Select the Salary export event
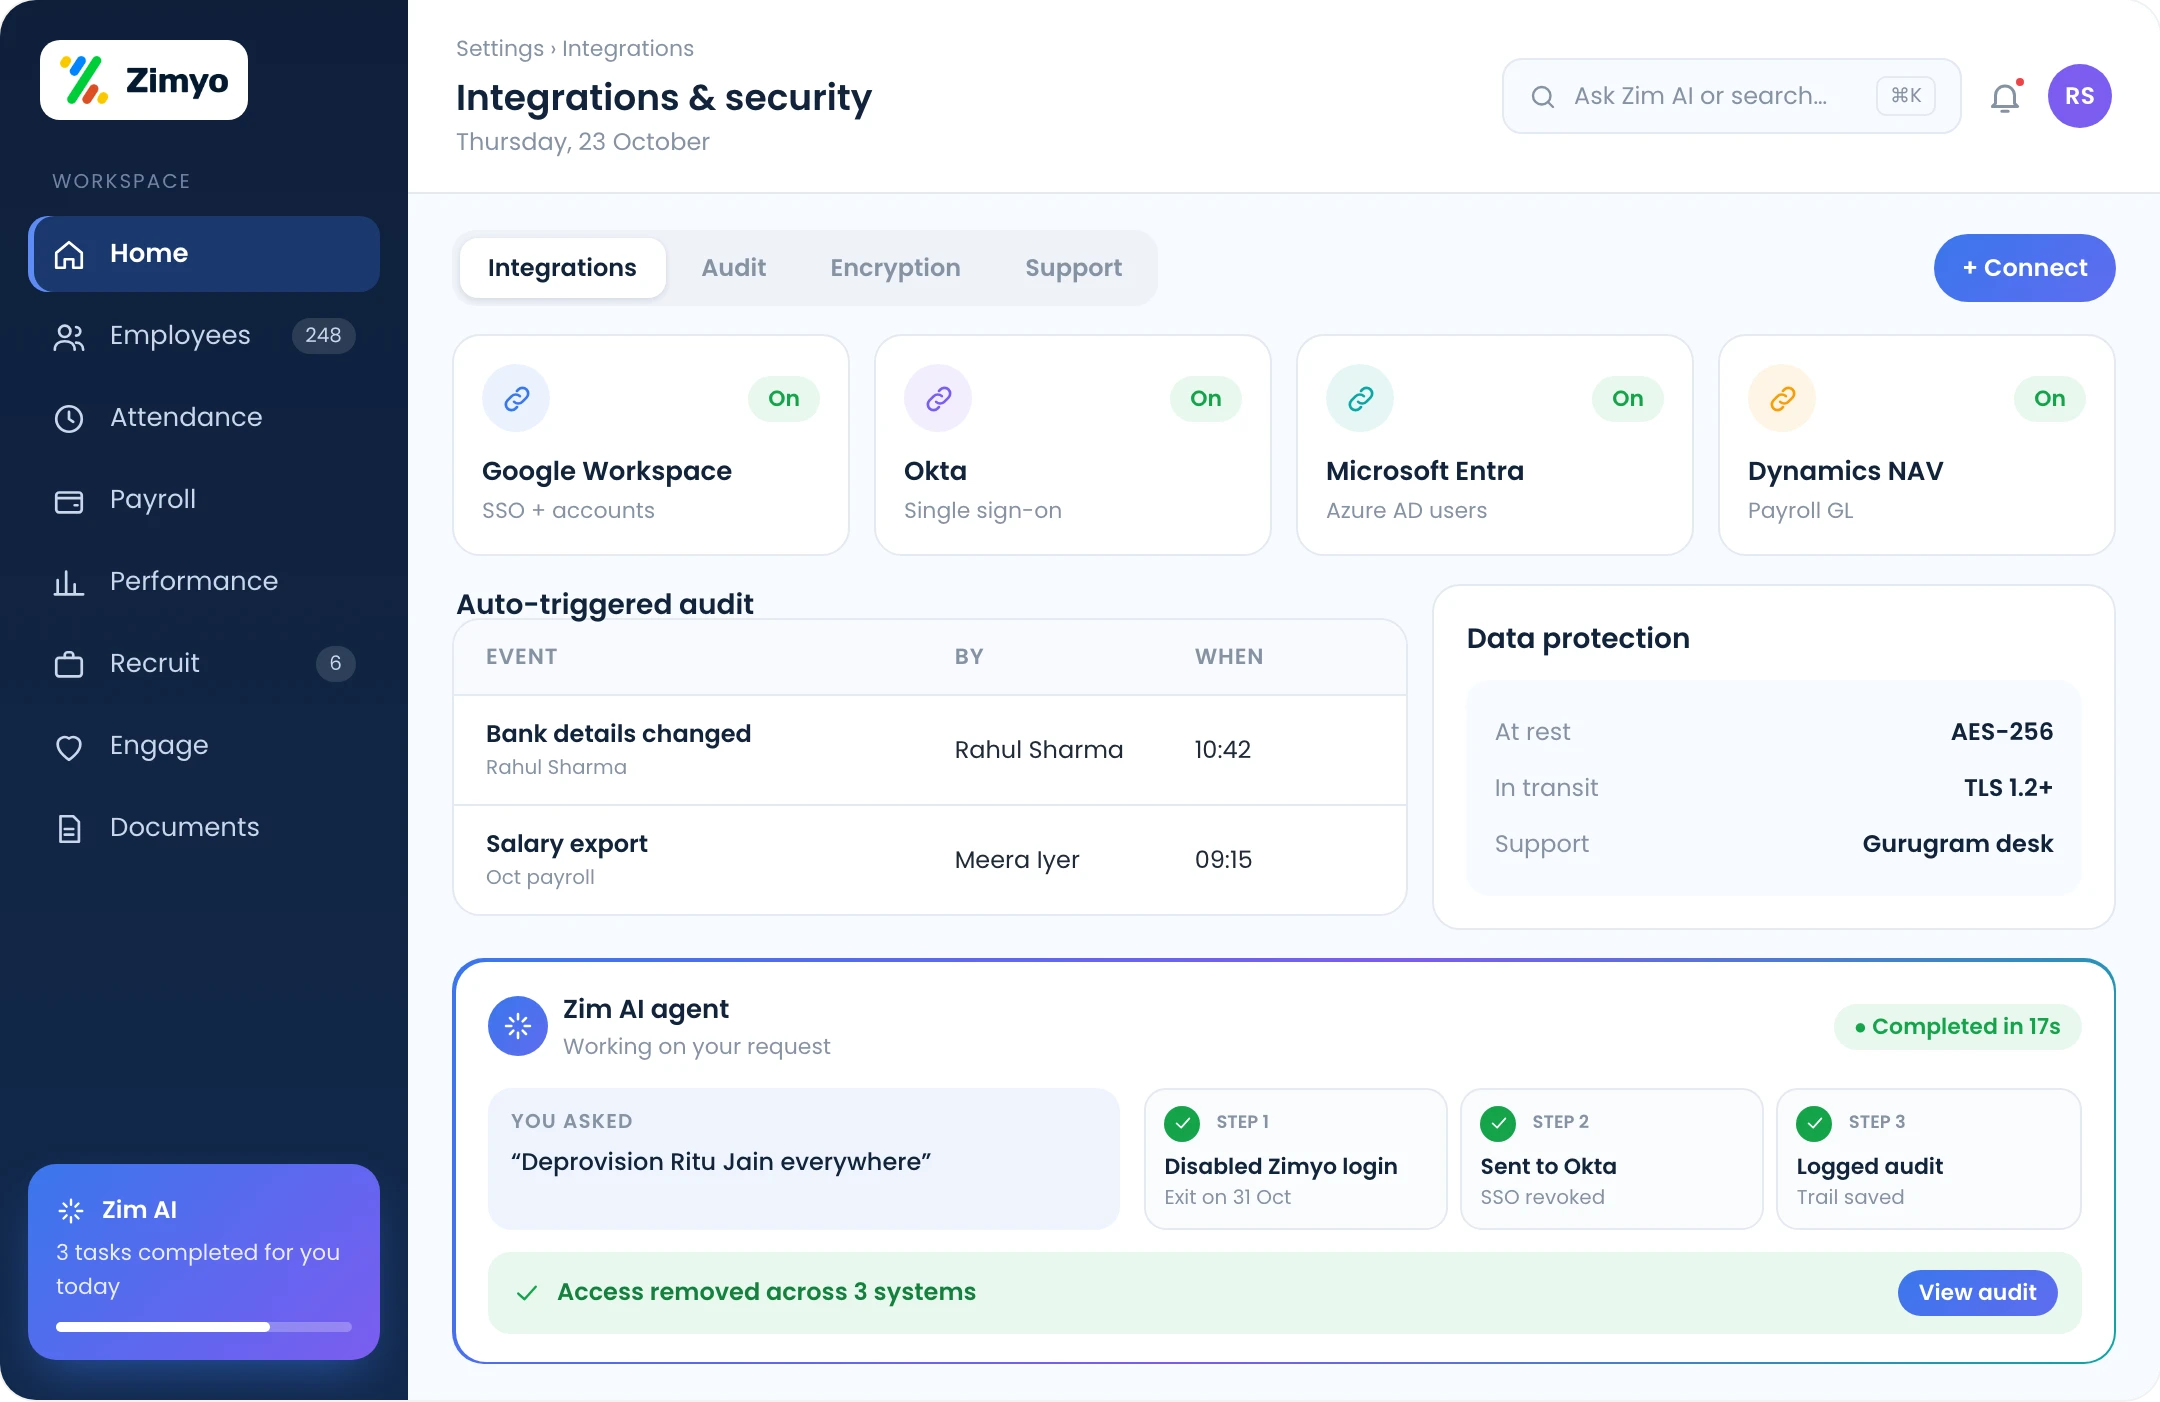 pos(930,860)
